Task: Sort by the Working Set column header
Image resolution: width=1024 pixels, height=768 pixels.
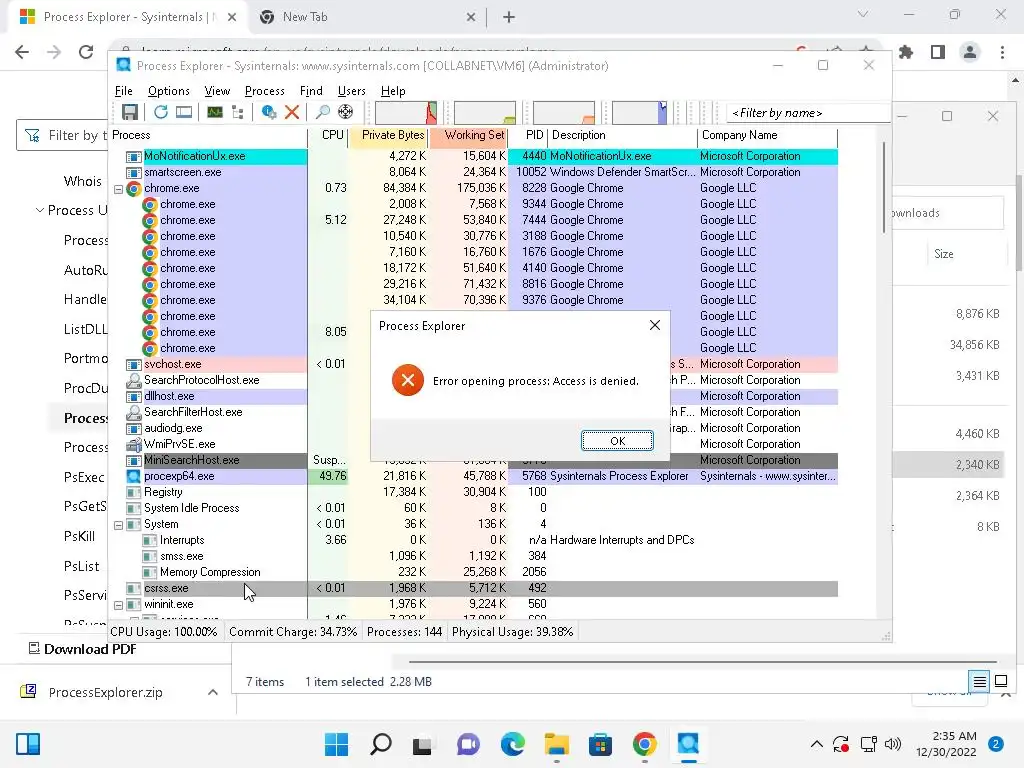Action: tap(468, 135)
